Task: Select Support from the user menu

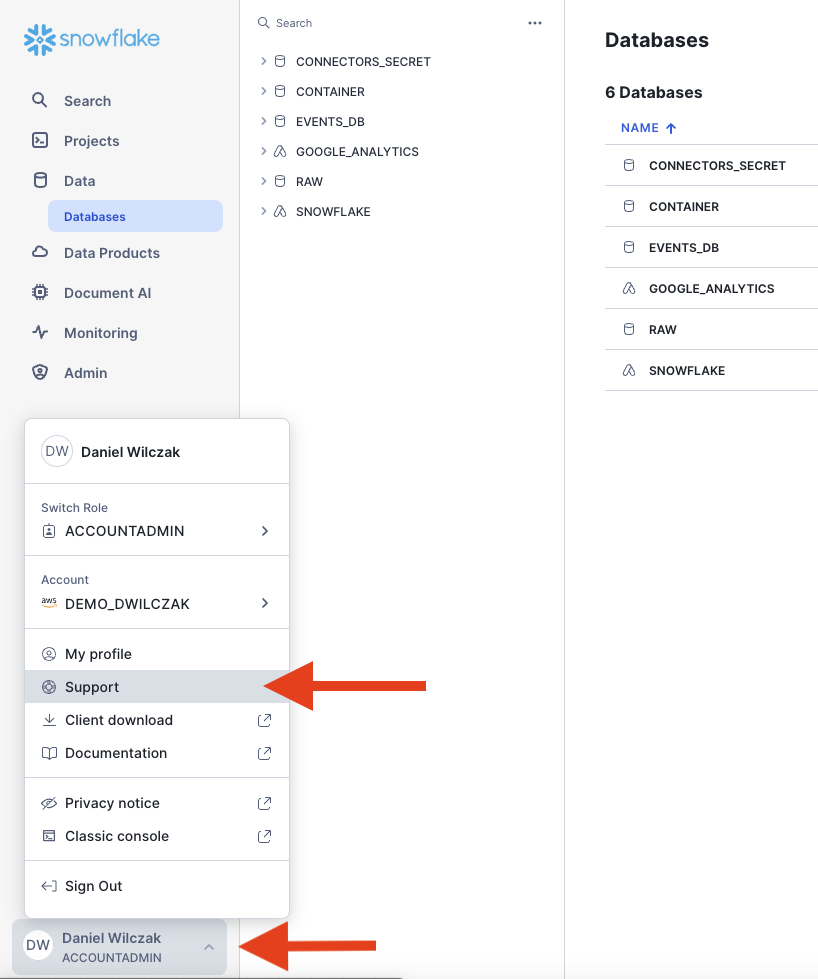Action: click(x=92, y=687)
